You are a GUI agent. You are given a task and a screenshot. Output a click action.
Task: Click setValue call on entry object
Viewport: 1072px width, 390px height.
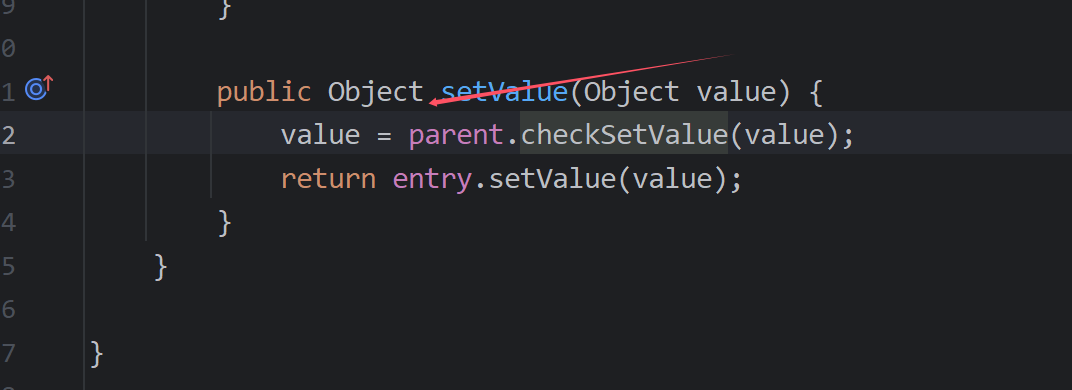coord(552,179)
